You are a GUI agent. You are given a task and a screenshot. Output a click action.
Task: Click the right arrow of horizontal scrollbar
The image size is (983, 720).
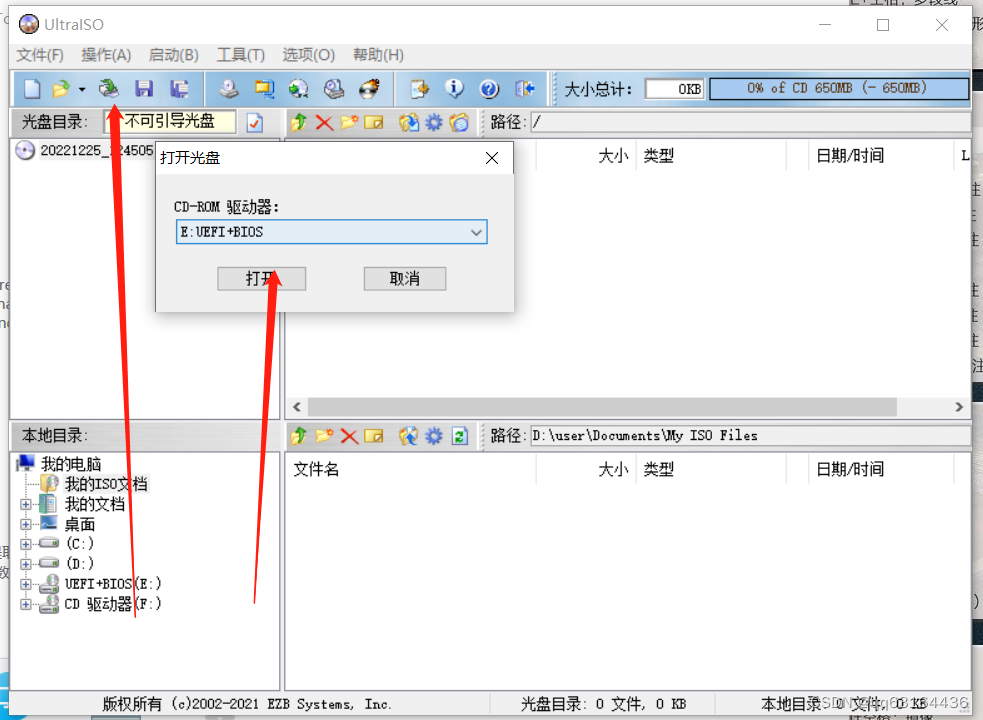[959, 406]
